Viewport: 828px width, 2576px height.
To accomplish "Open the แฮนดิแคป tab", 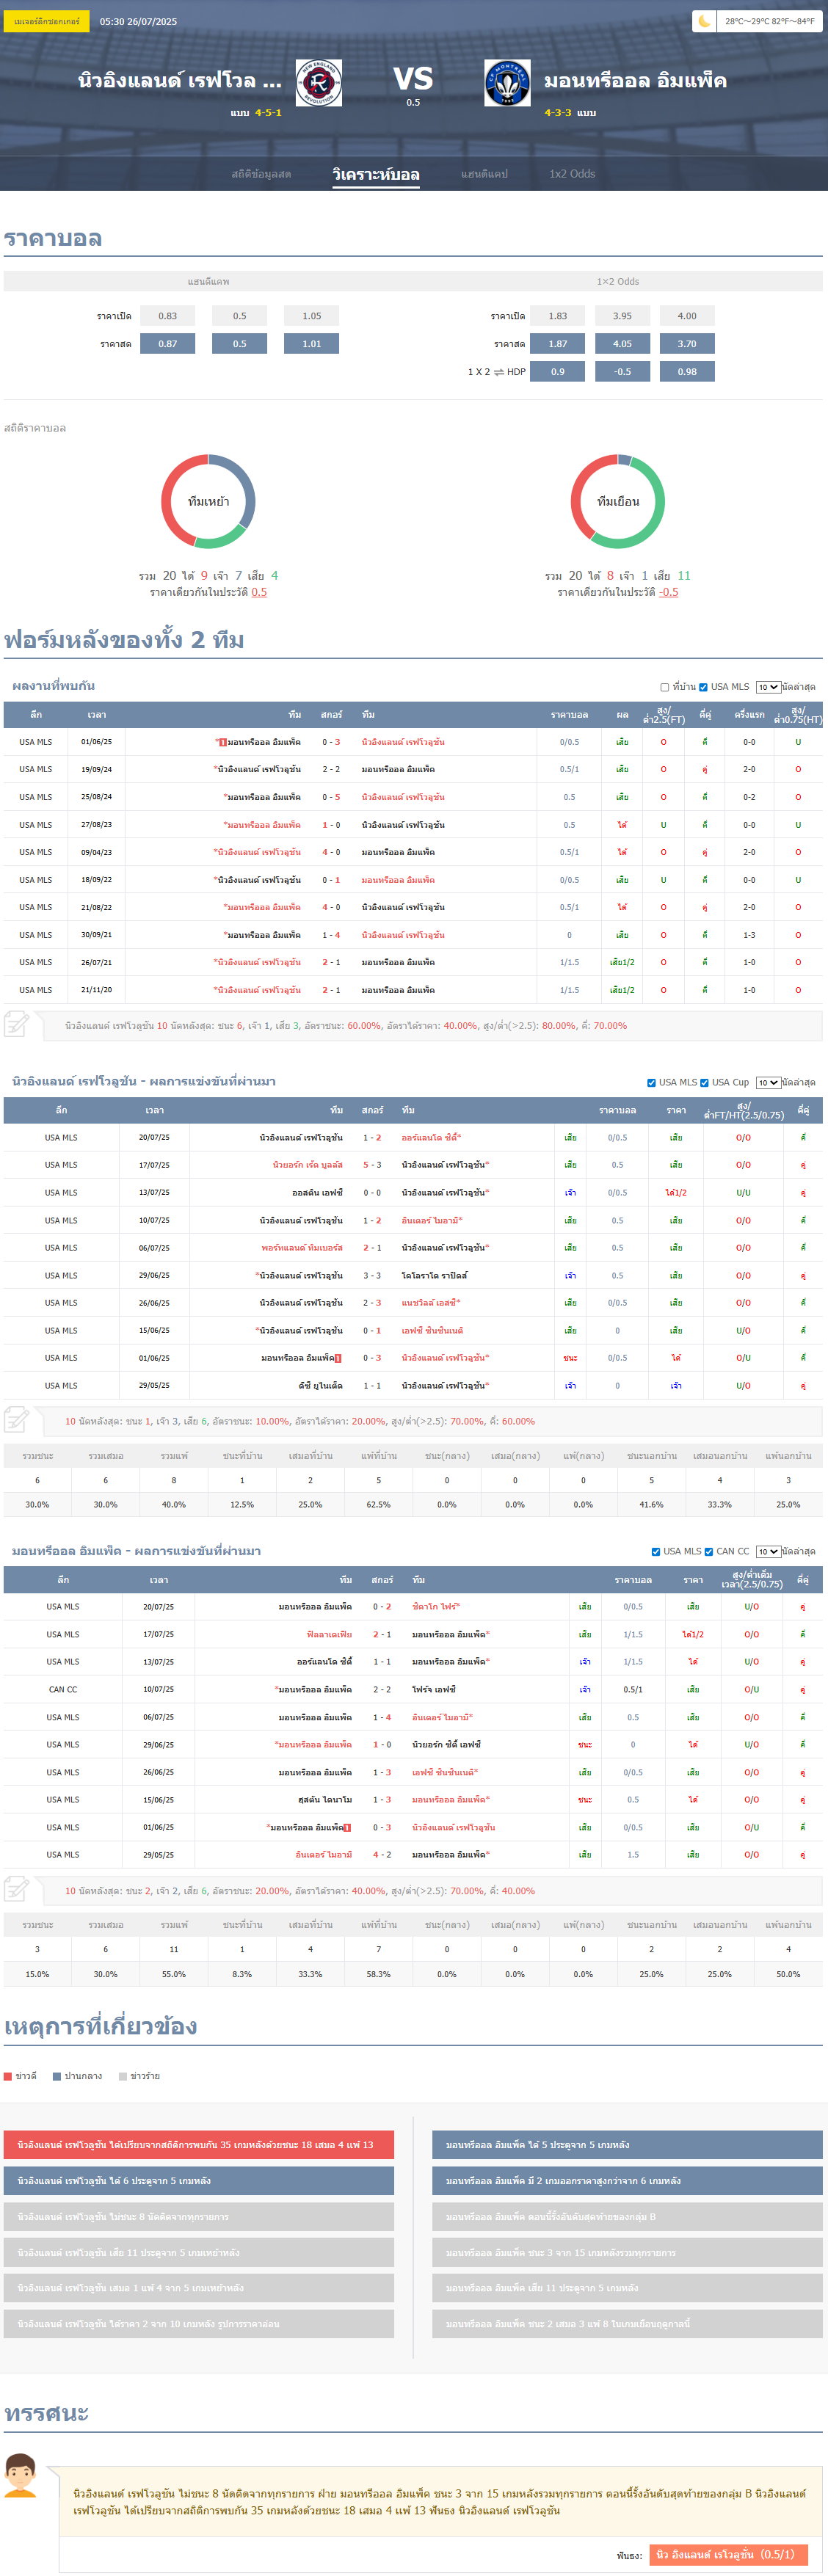I will (x=484, y=174).
